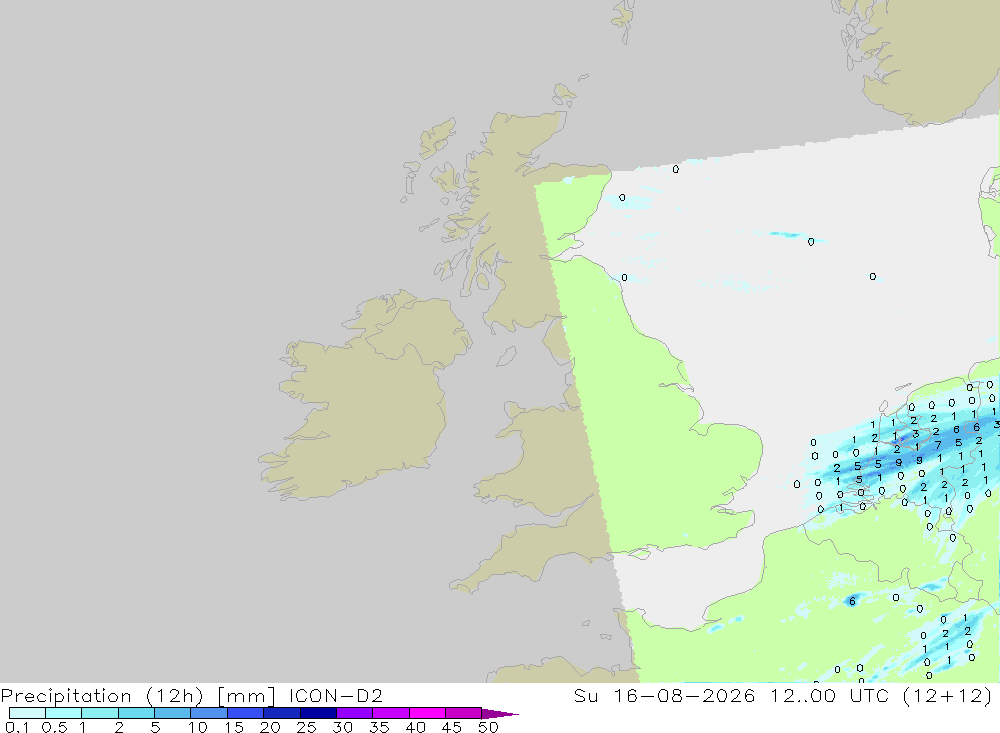Click the 25–30 mm navy legend swatch
Viewport: 1000px width, 733px height.
(x=318, y=713)
